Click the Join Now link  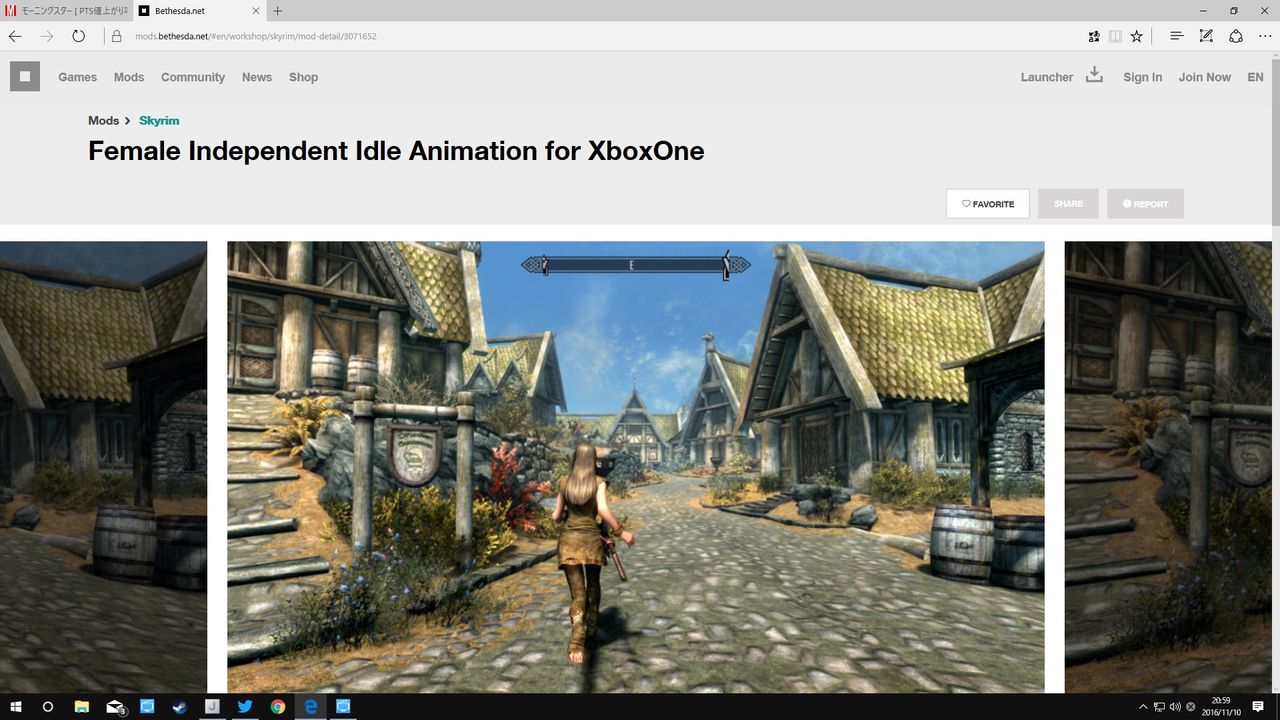[1204, 77]
